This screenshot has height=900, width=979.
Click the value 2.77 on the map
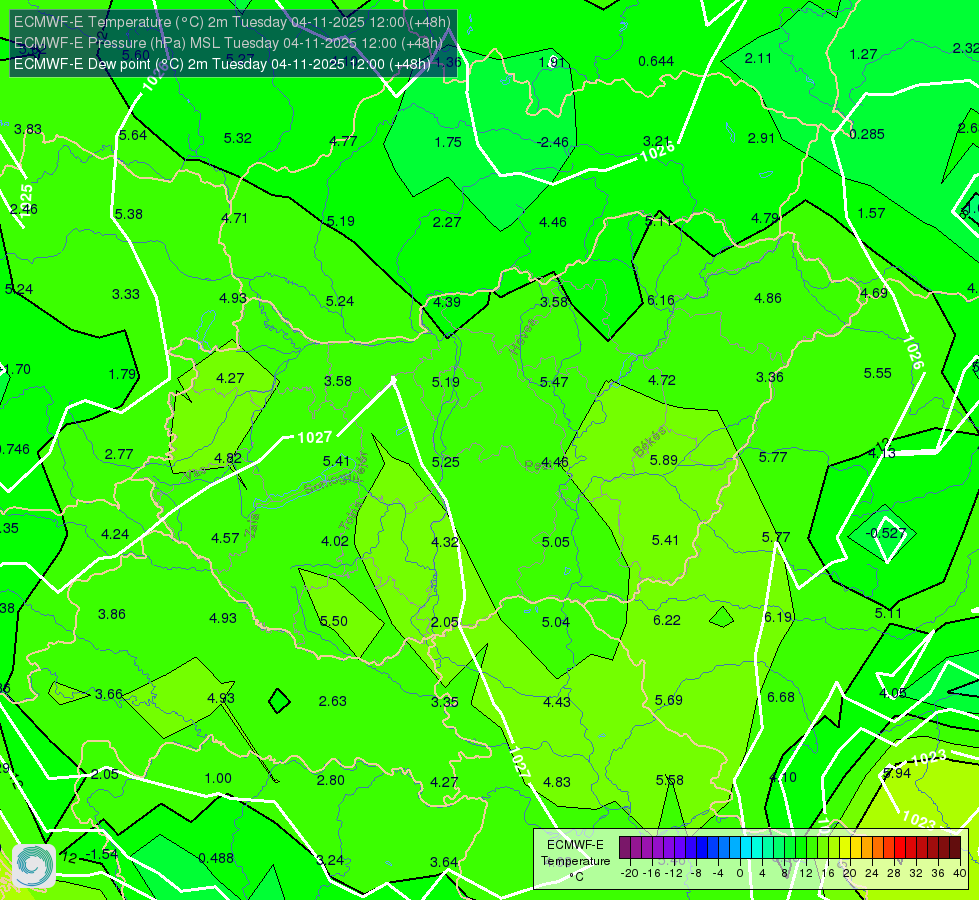[x=119, y=454]
